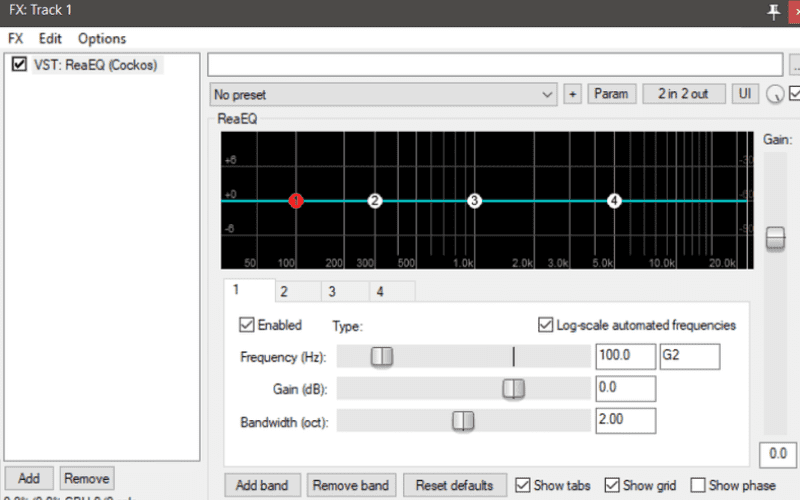The width and height of the screenshot is (800, 500).
Task: Select band point 3 on EQ graph
Action: click(x=474, y=201)
